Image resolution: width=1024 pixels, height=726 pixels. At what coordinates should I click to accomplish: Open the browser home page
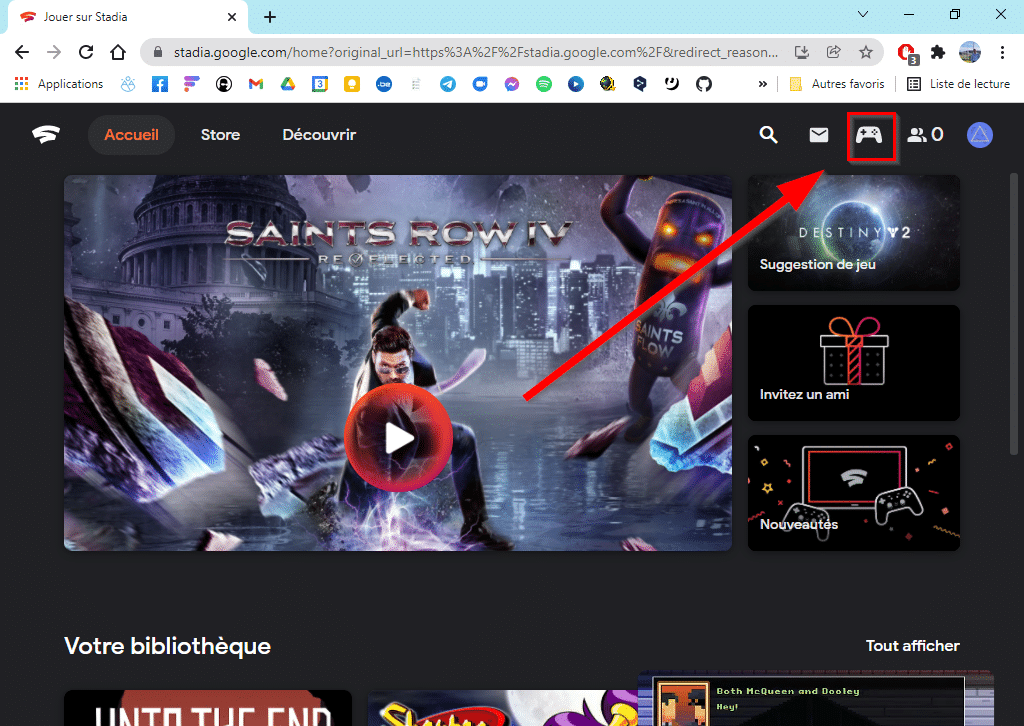[x=118, y=52]
